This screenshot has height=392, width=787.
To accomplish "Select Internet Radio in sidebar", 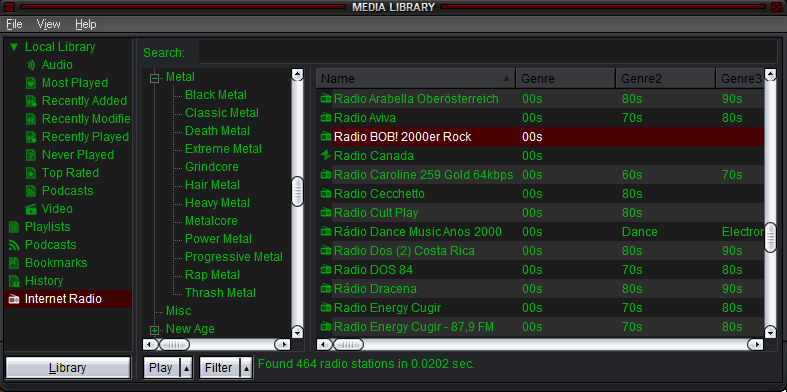I will (x=68, y=299).
